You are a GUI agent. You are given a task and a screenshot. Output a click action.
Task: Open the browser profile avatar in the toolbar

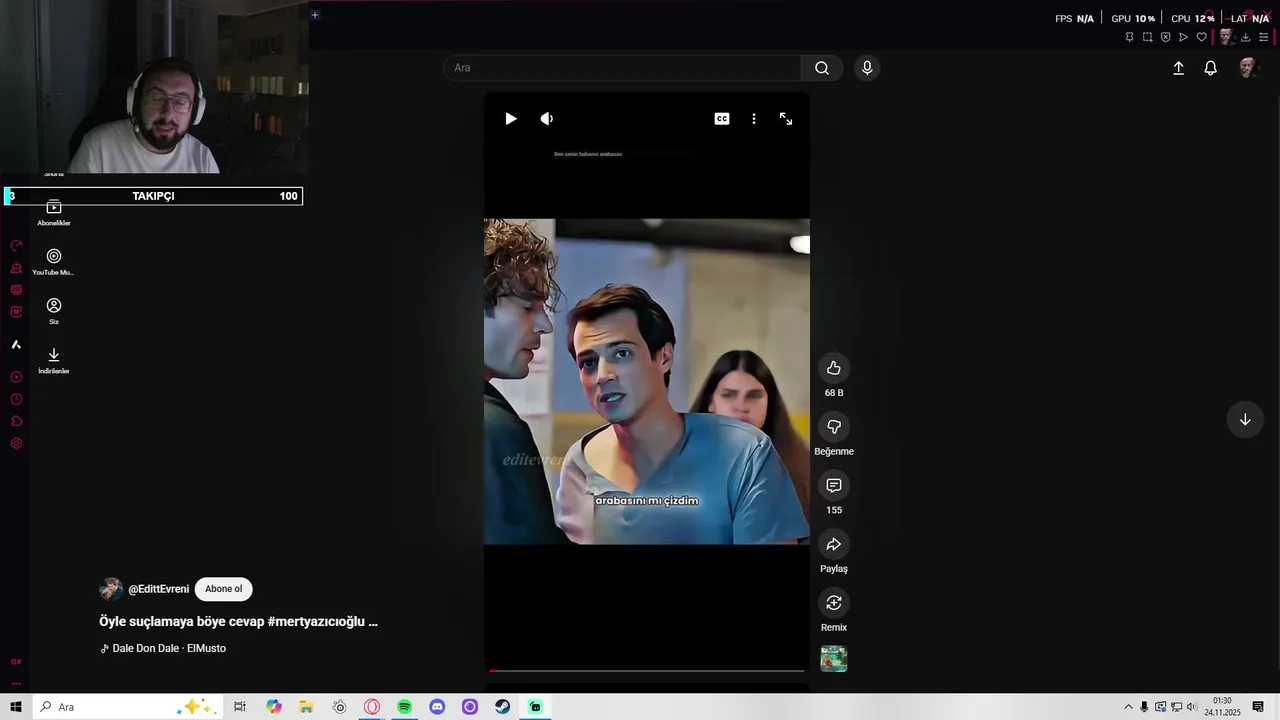(x=1226, y=37)
